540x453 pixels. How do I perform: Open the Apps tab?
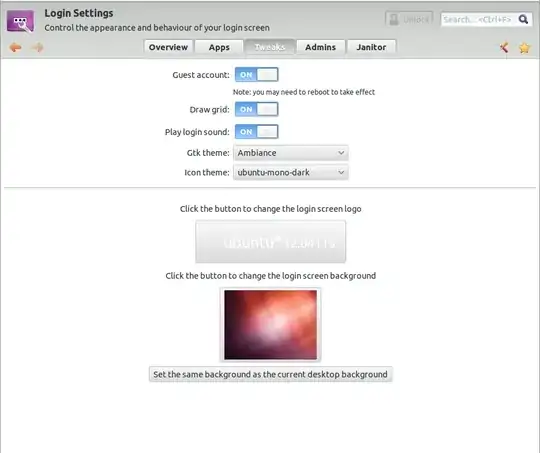tap(219, 47)
